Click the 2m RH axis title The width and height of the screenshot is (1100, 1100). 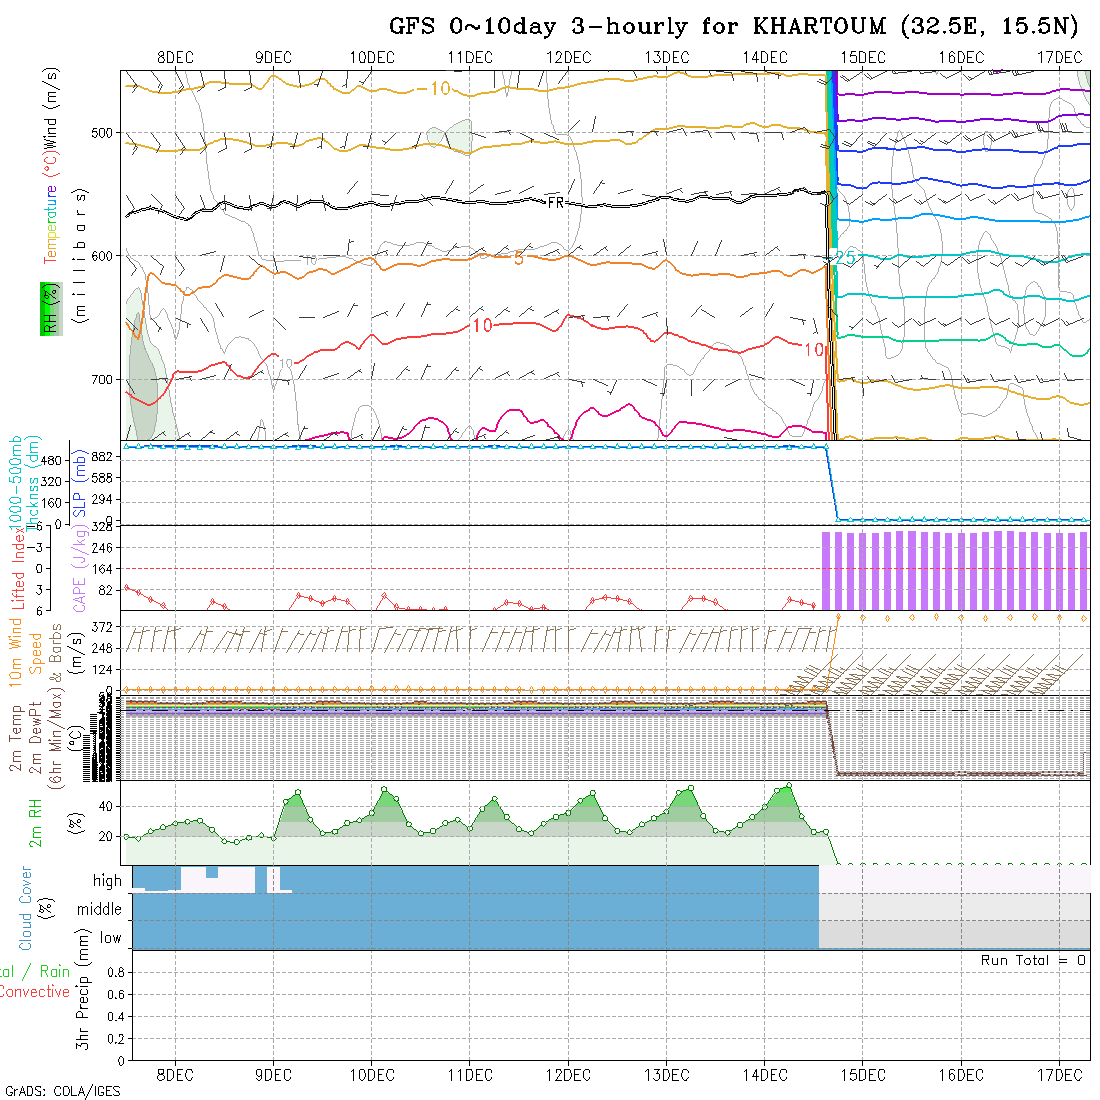click(36, 822)
